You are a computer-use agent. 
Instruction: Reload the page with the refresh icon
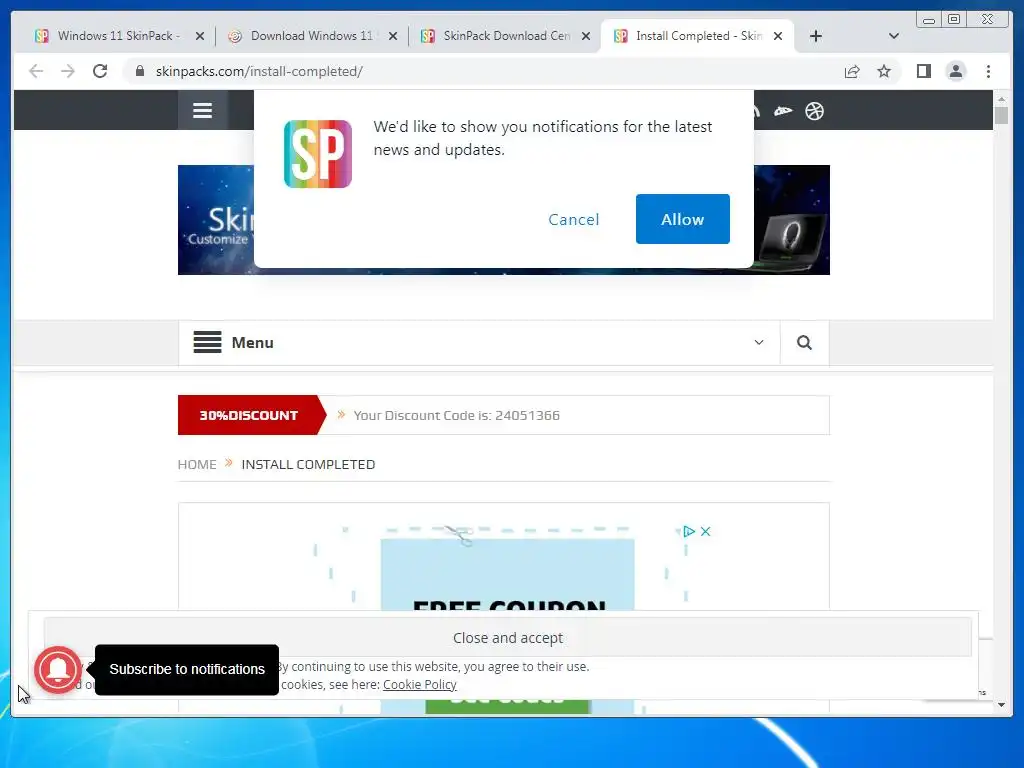100,71
